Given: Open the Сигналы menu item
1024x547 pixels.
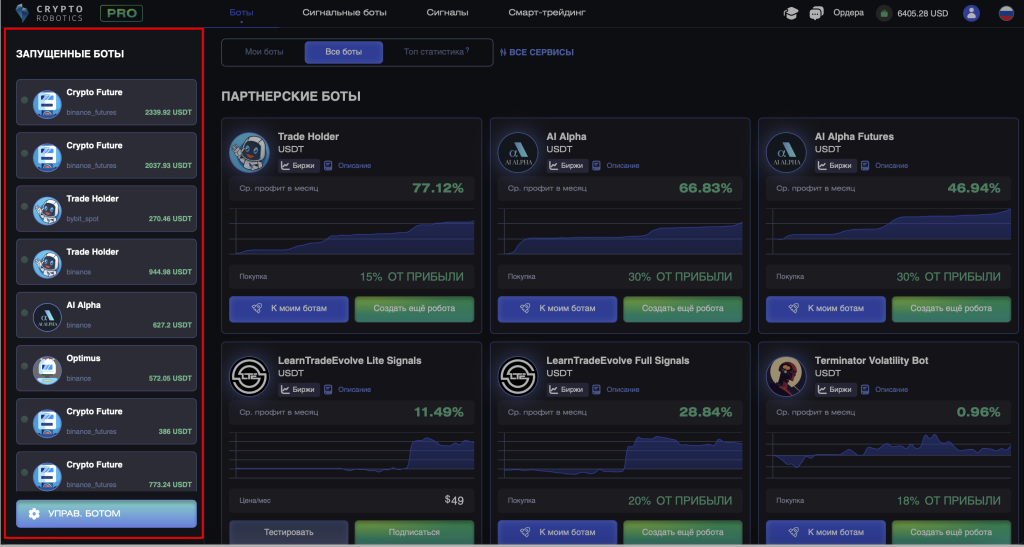Looking at the screenshot, I should 447,12.
